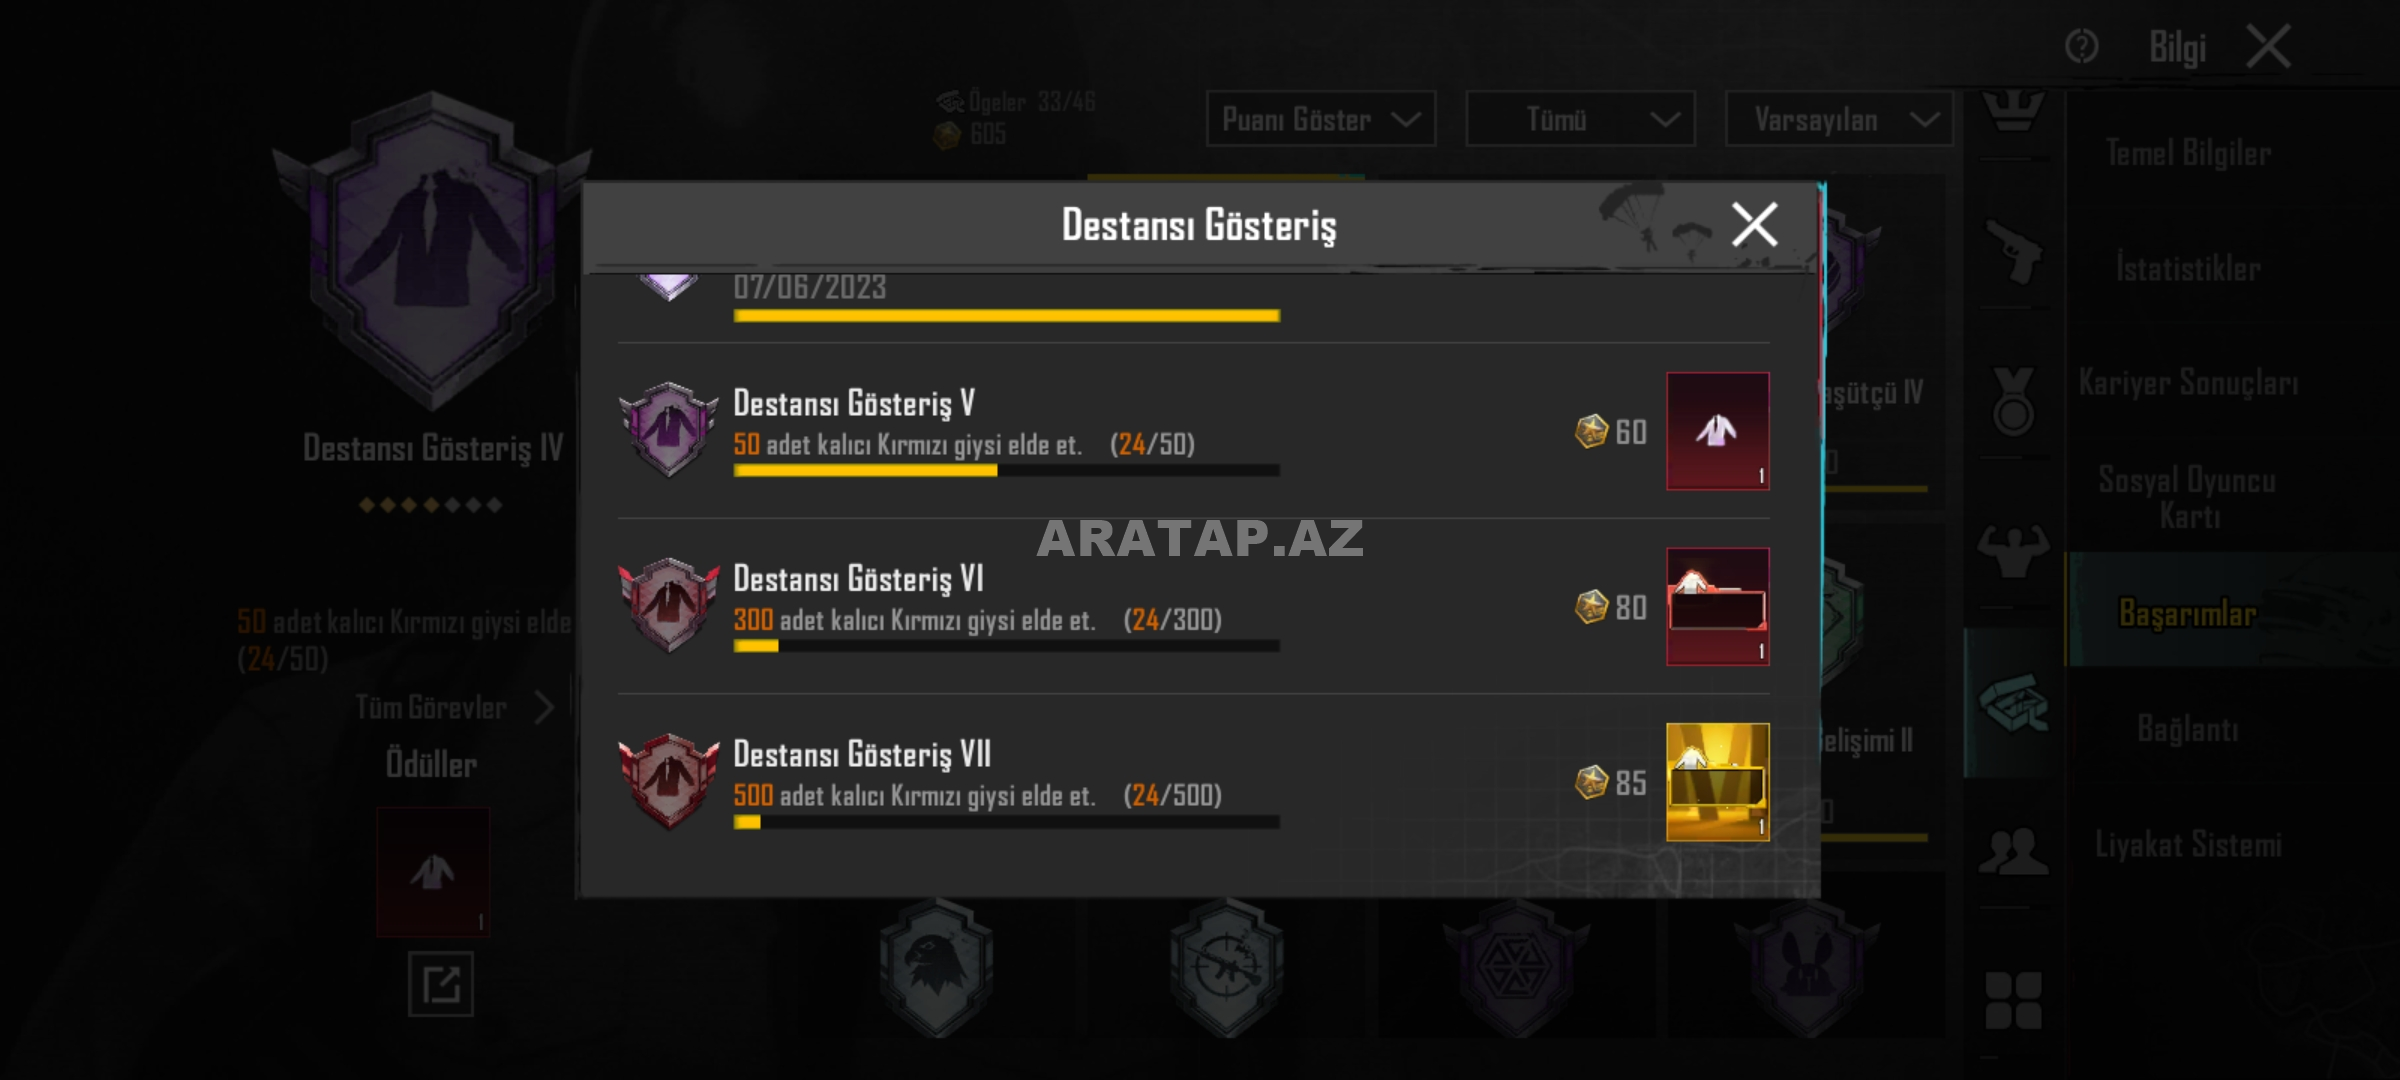The image size is (2400, 1080).
Task: Click the share icon below rewards
Action: pos(440,984)
